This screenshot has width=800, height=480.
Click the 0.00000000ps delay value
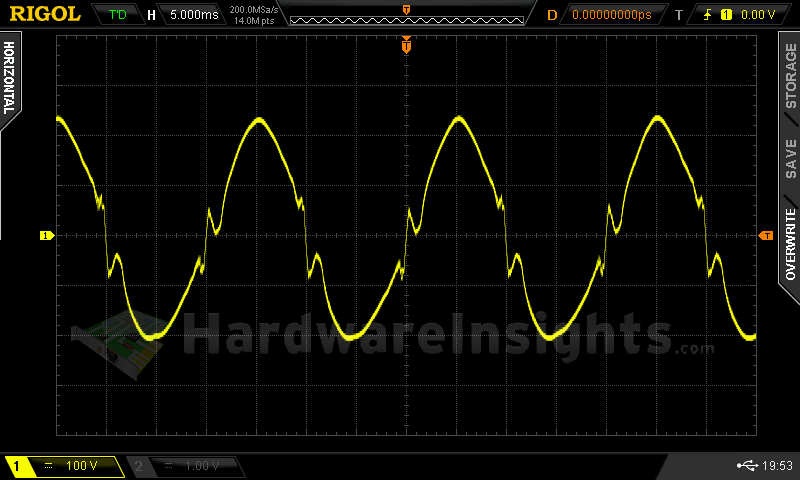[x=612, y=15]
